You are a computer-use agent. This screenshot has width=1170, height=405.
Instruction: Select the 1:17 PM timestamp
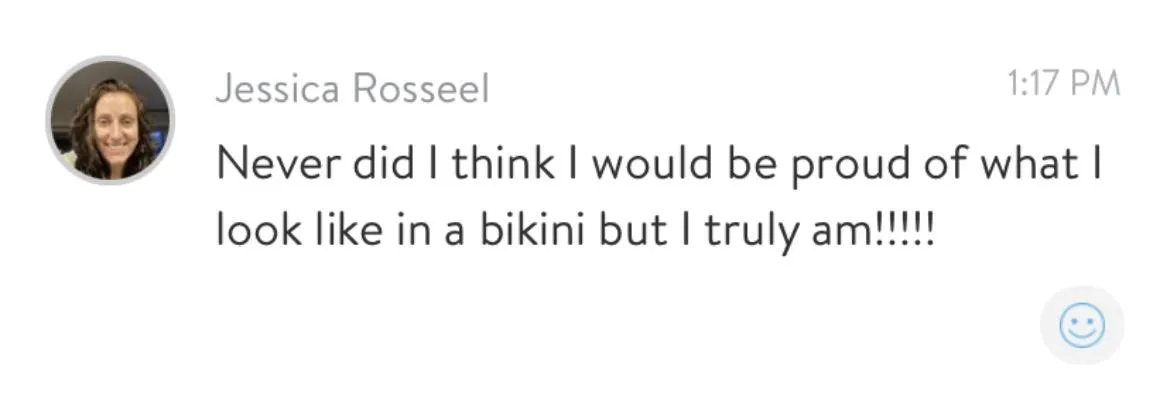pyautogui.click(x=1063, y=84)
